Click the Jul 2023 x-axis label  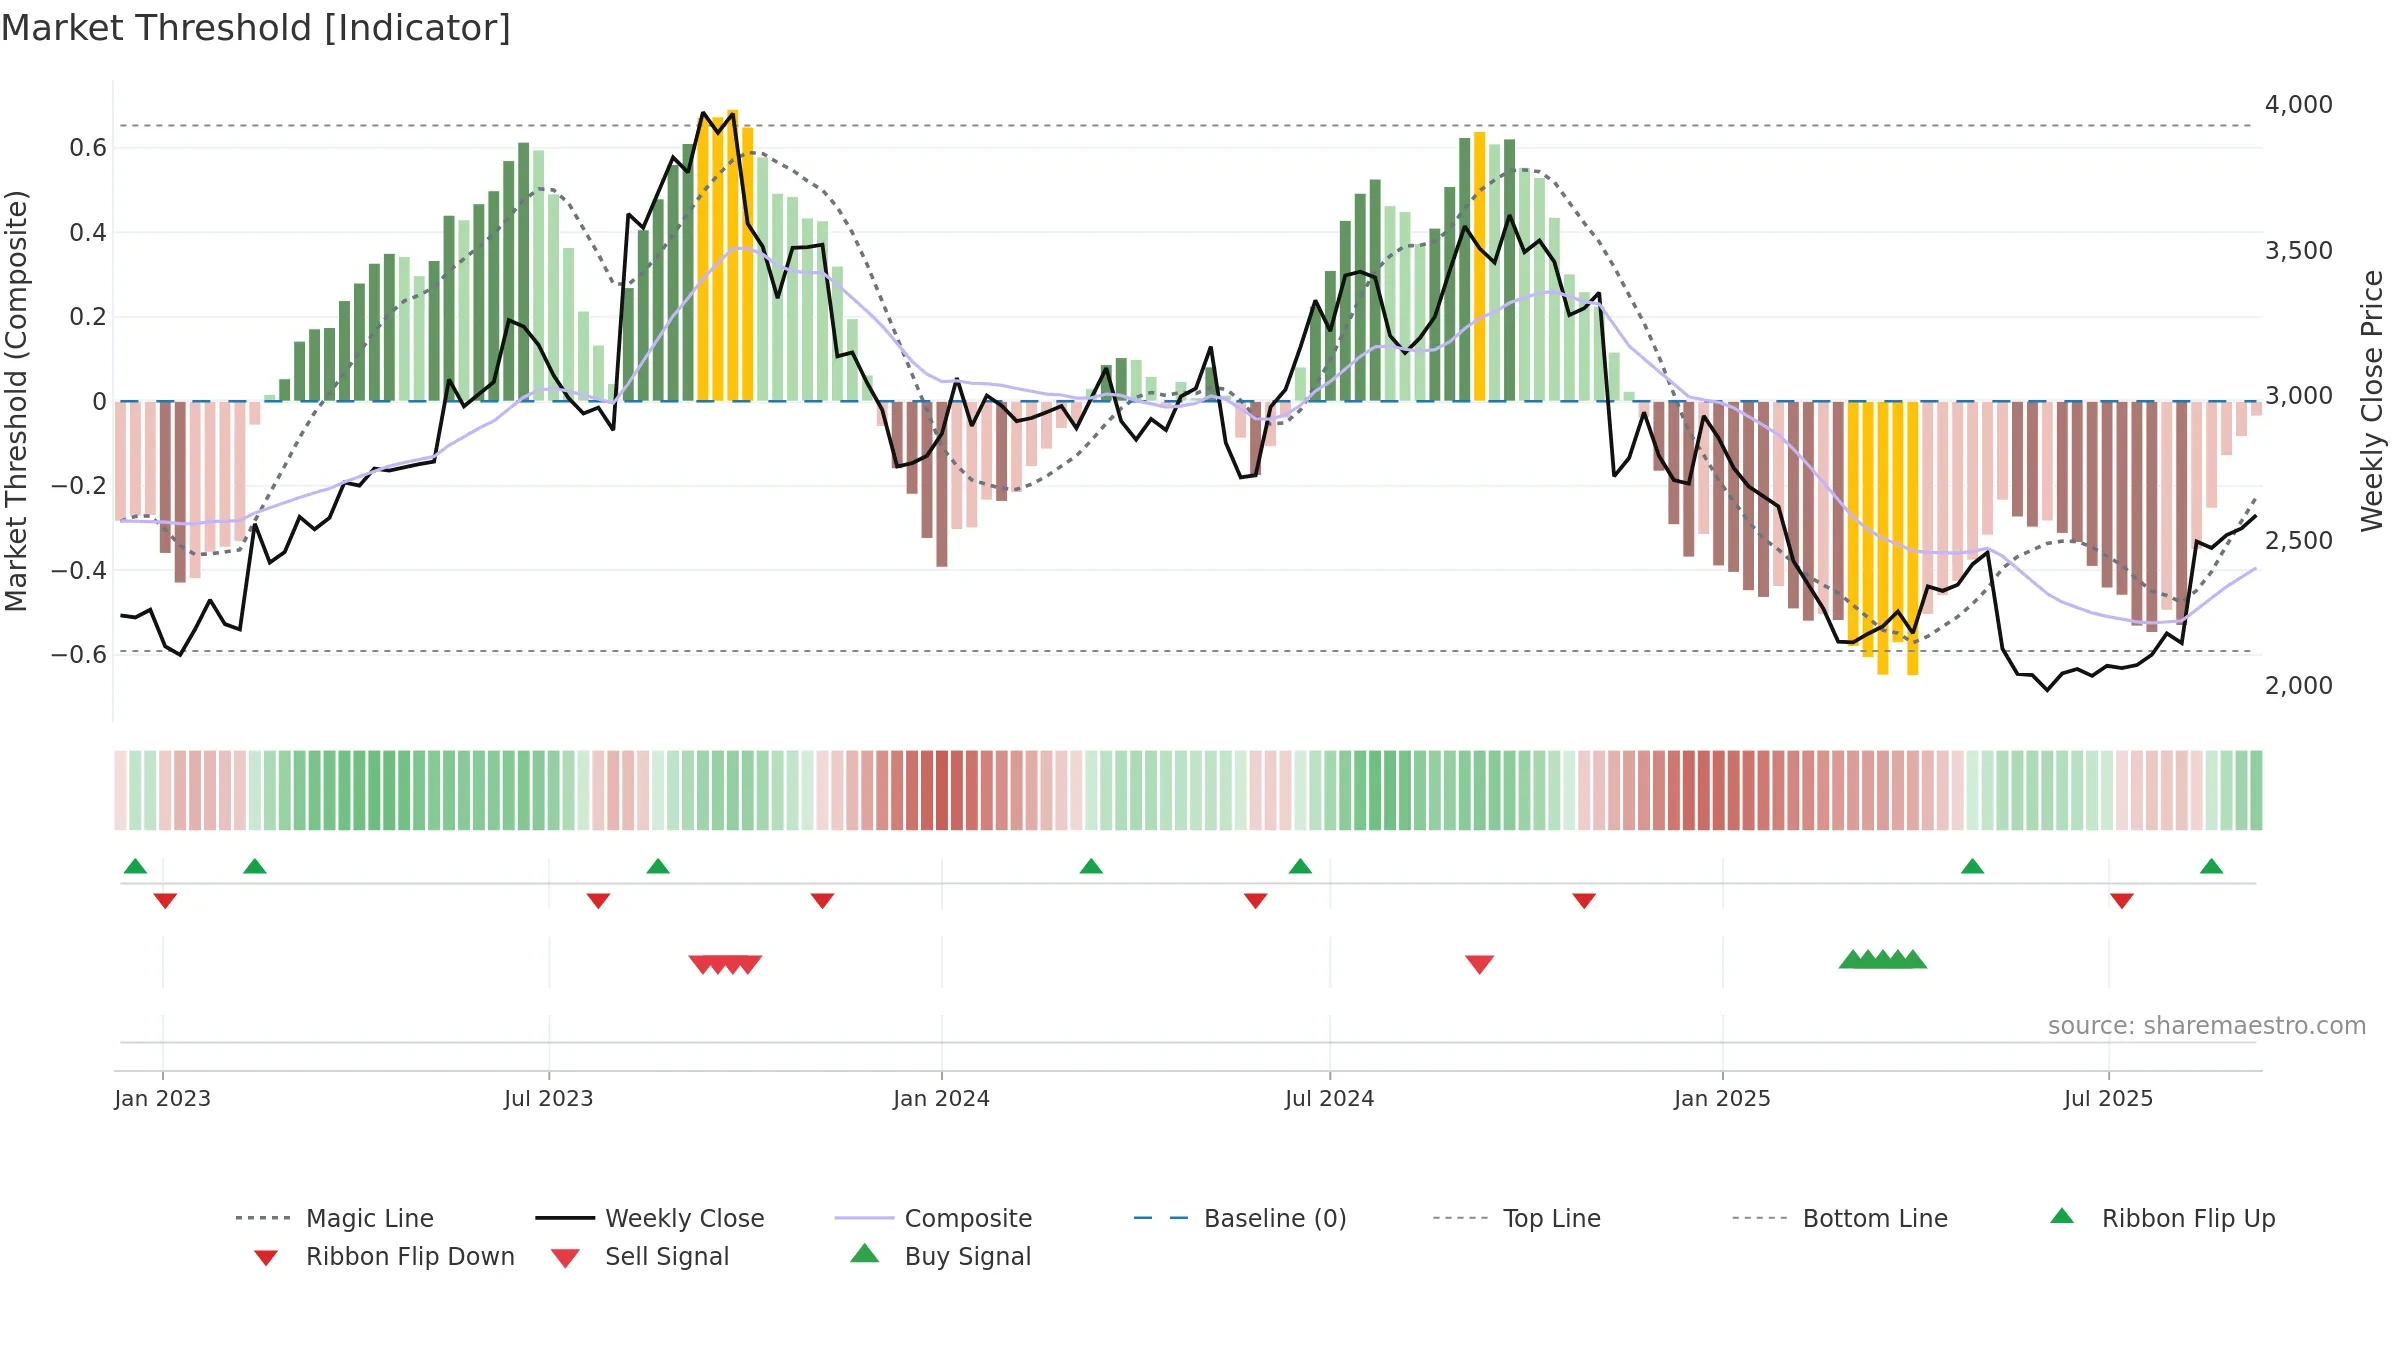click(549, 1098)
